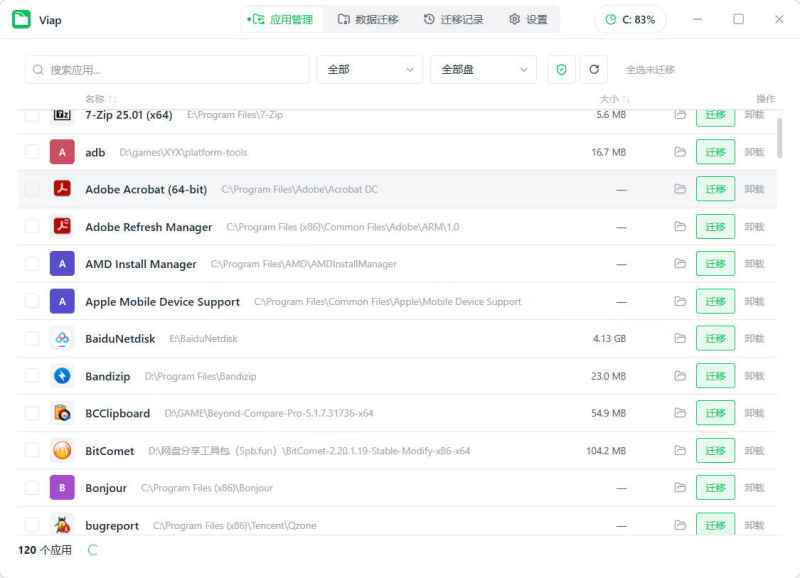
Task: Click 迁移 for Apple Mobile Device Support
Action: coord(715,301)
